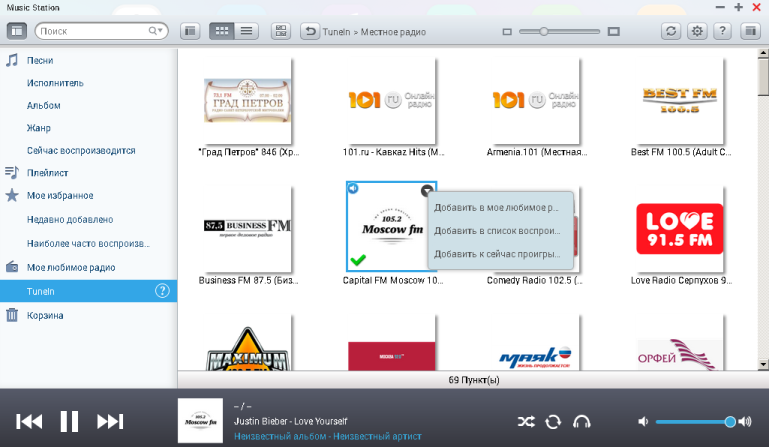Select Armenia.101 station thumbnail
This screenshot has width=769, height=447.
coord(536,101)
